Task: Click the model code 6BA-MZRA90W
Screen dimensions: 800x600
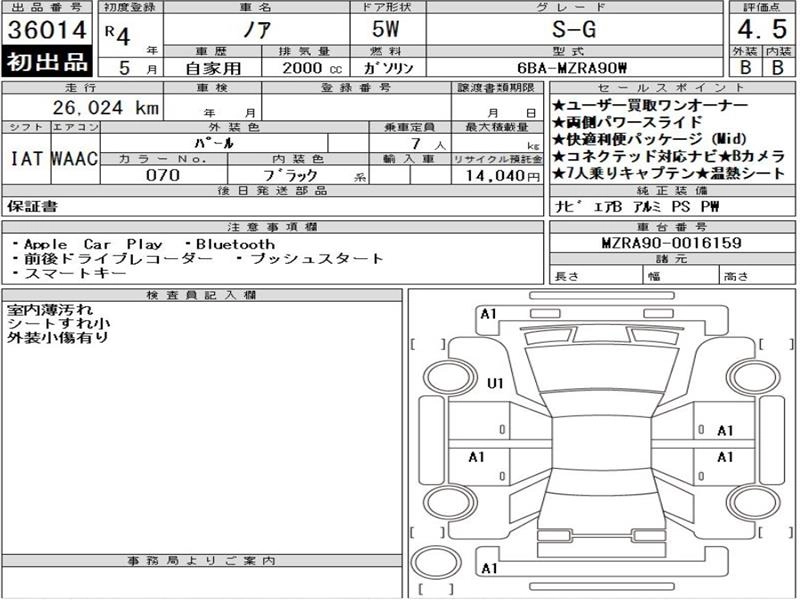Action: click(572, 68)
